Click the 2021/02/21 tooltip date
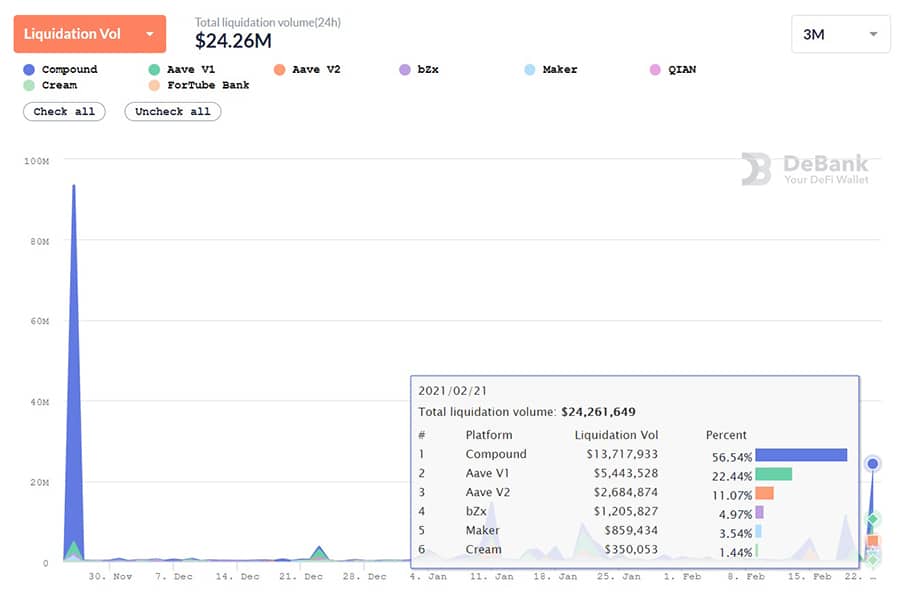This screenshot has width=900, height=597. pyautogui.click(x=452, y=391)
